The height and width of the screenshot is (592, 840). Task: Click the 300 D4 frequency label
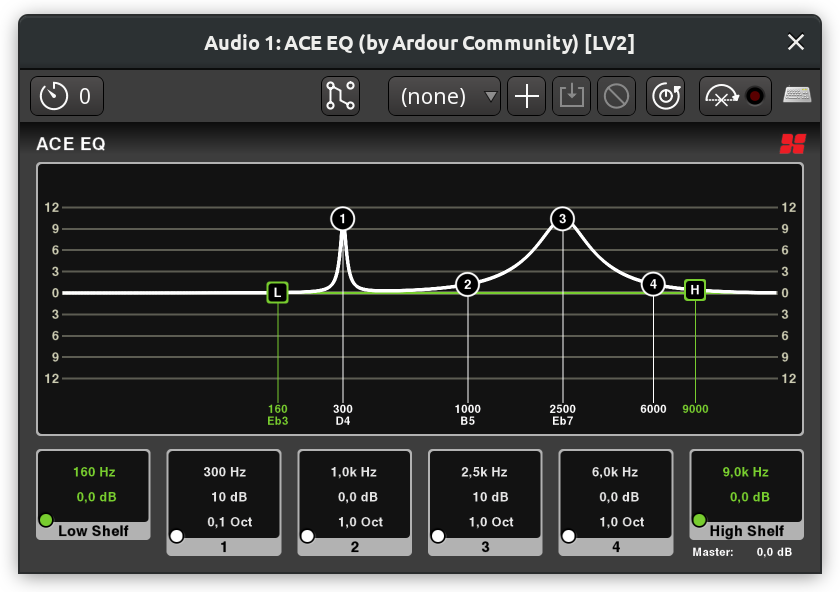(343, 415)
